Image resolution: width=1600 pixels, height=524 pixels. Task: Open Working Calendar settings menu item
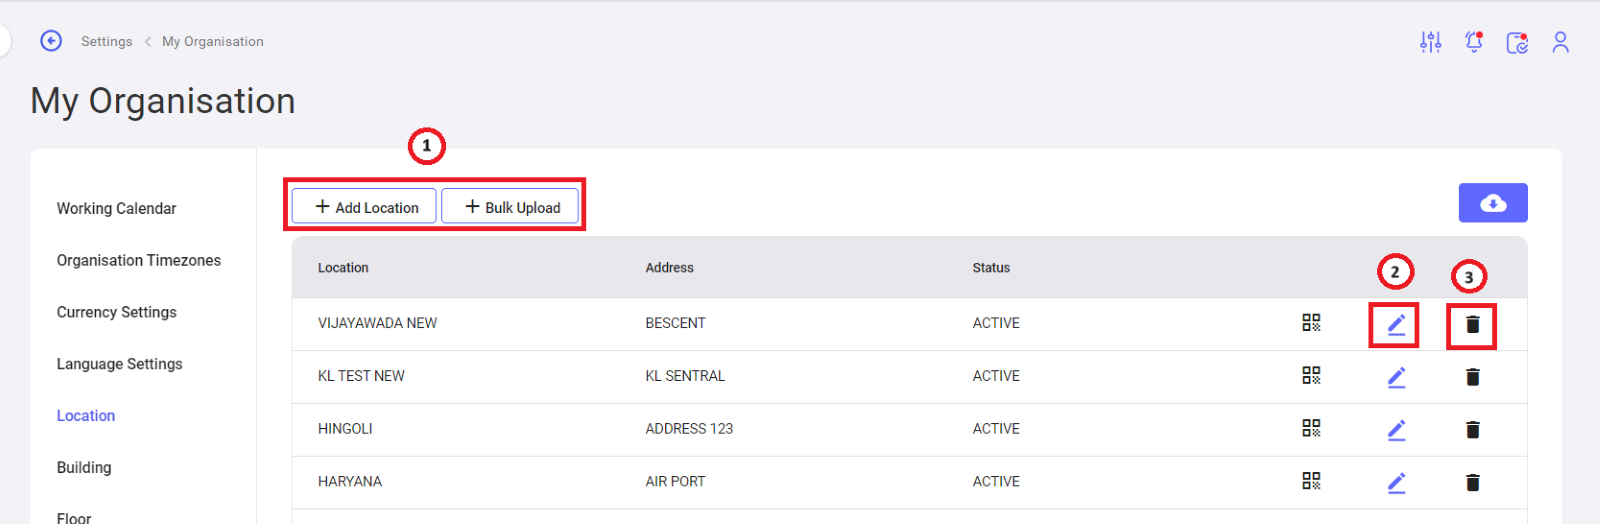point(116,208)
